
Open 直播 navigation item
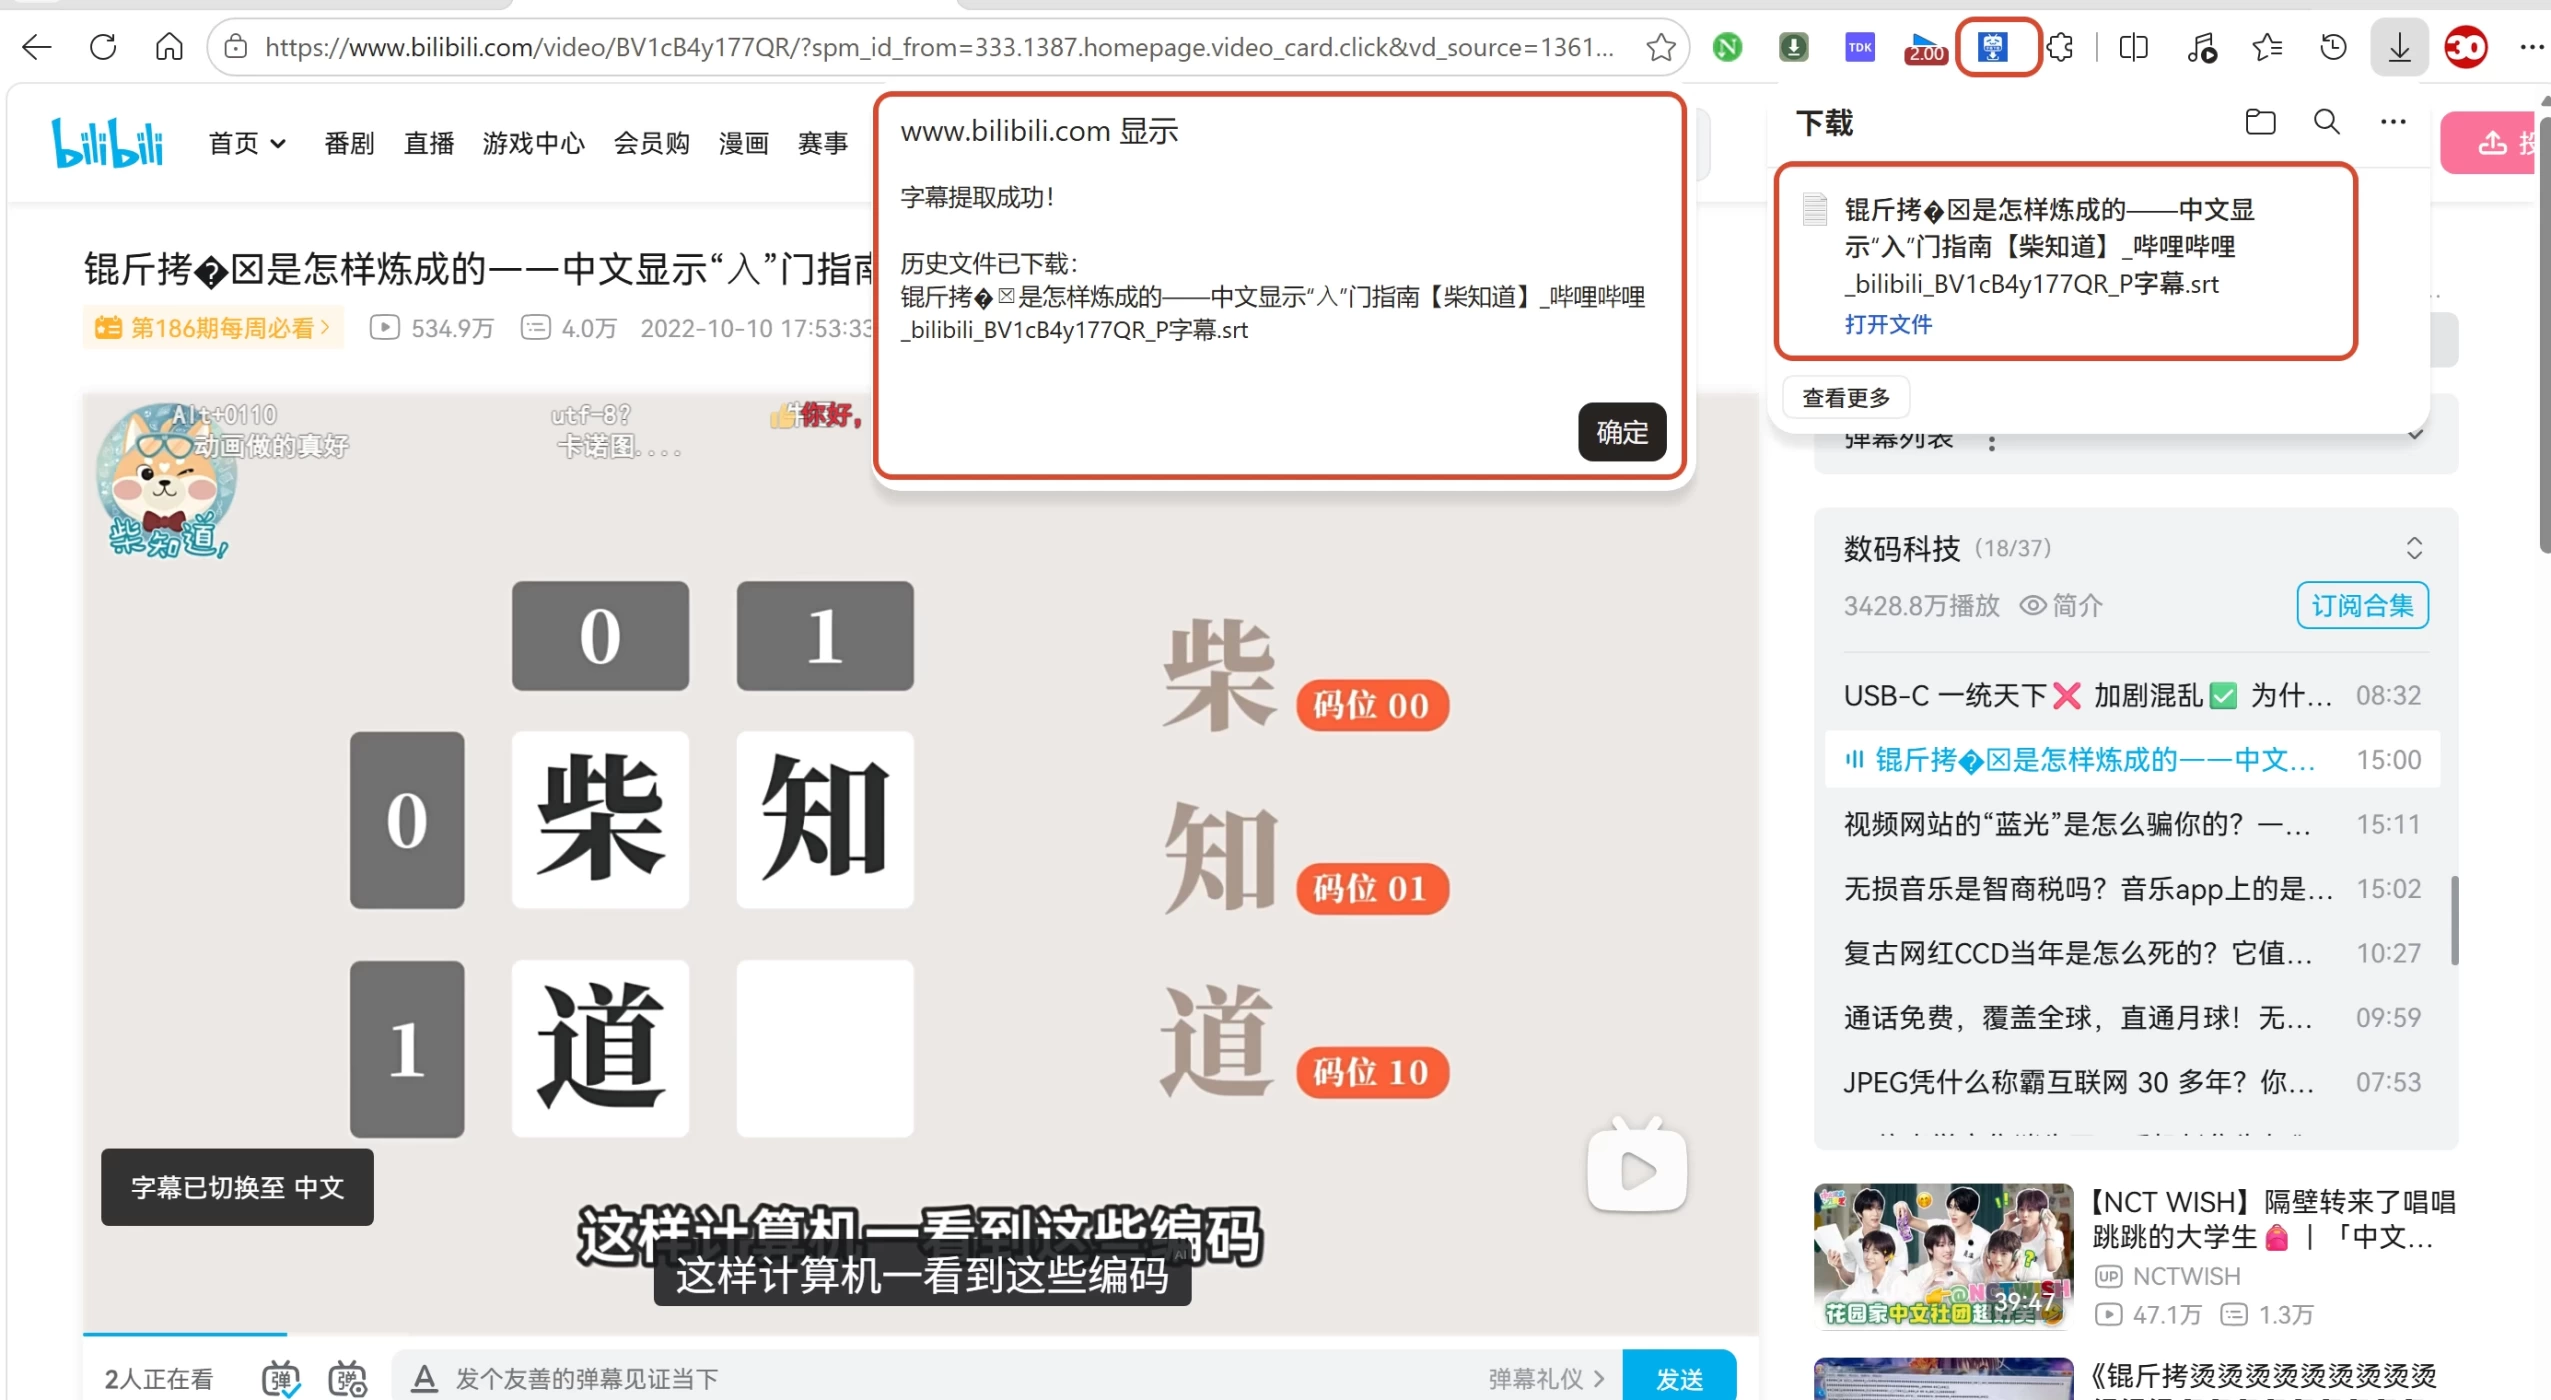tap(429, 143)
